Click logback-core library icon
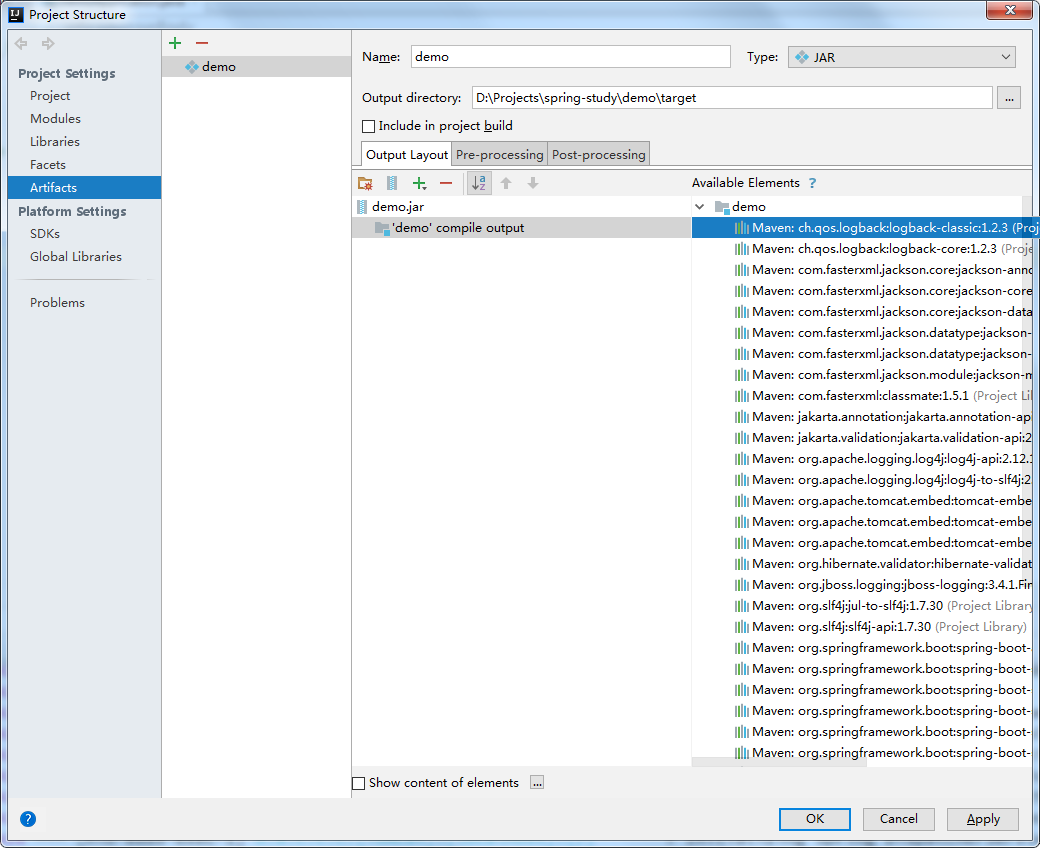1040x848 pixels. [x=742, y=249]
